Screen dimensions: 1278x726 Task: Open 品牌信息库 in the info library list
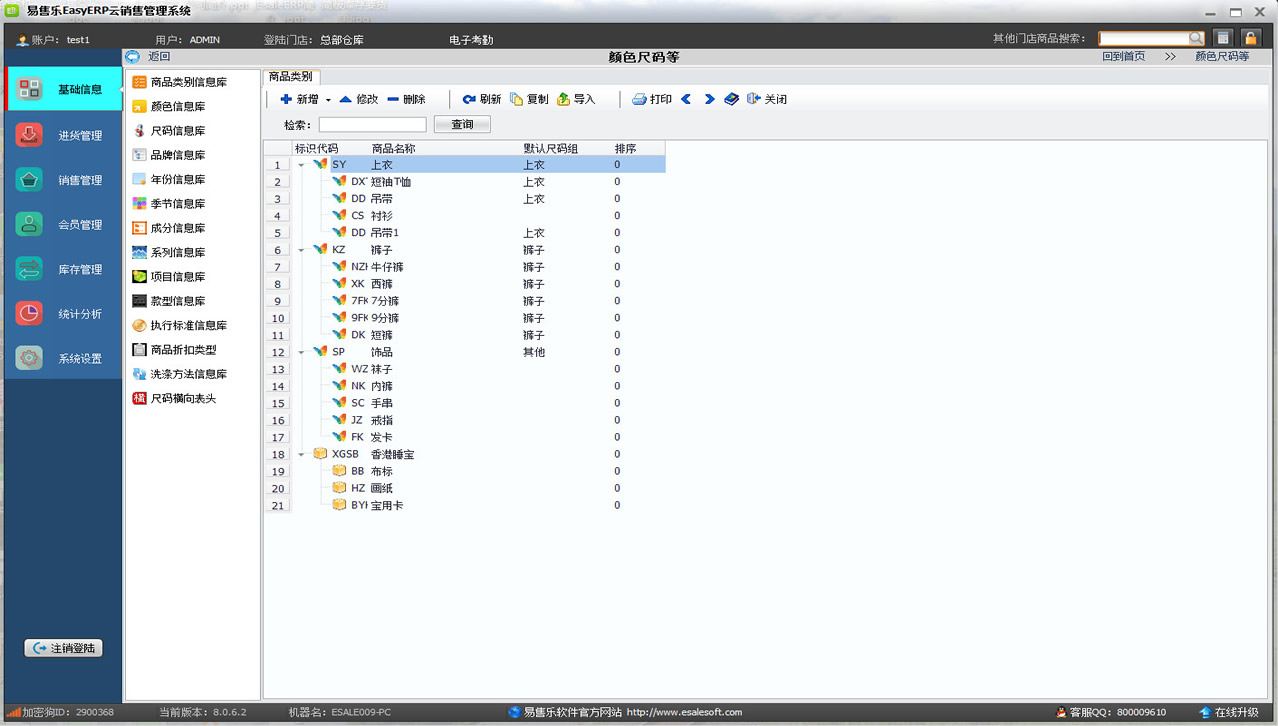click(177, 155)
